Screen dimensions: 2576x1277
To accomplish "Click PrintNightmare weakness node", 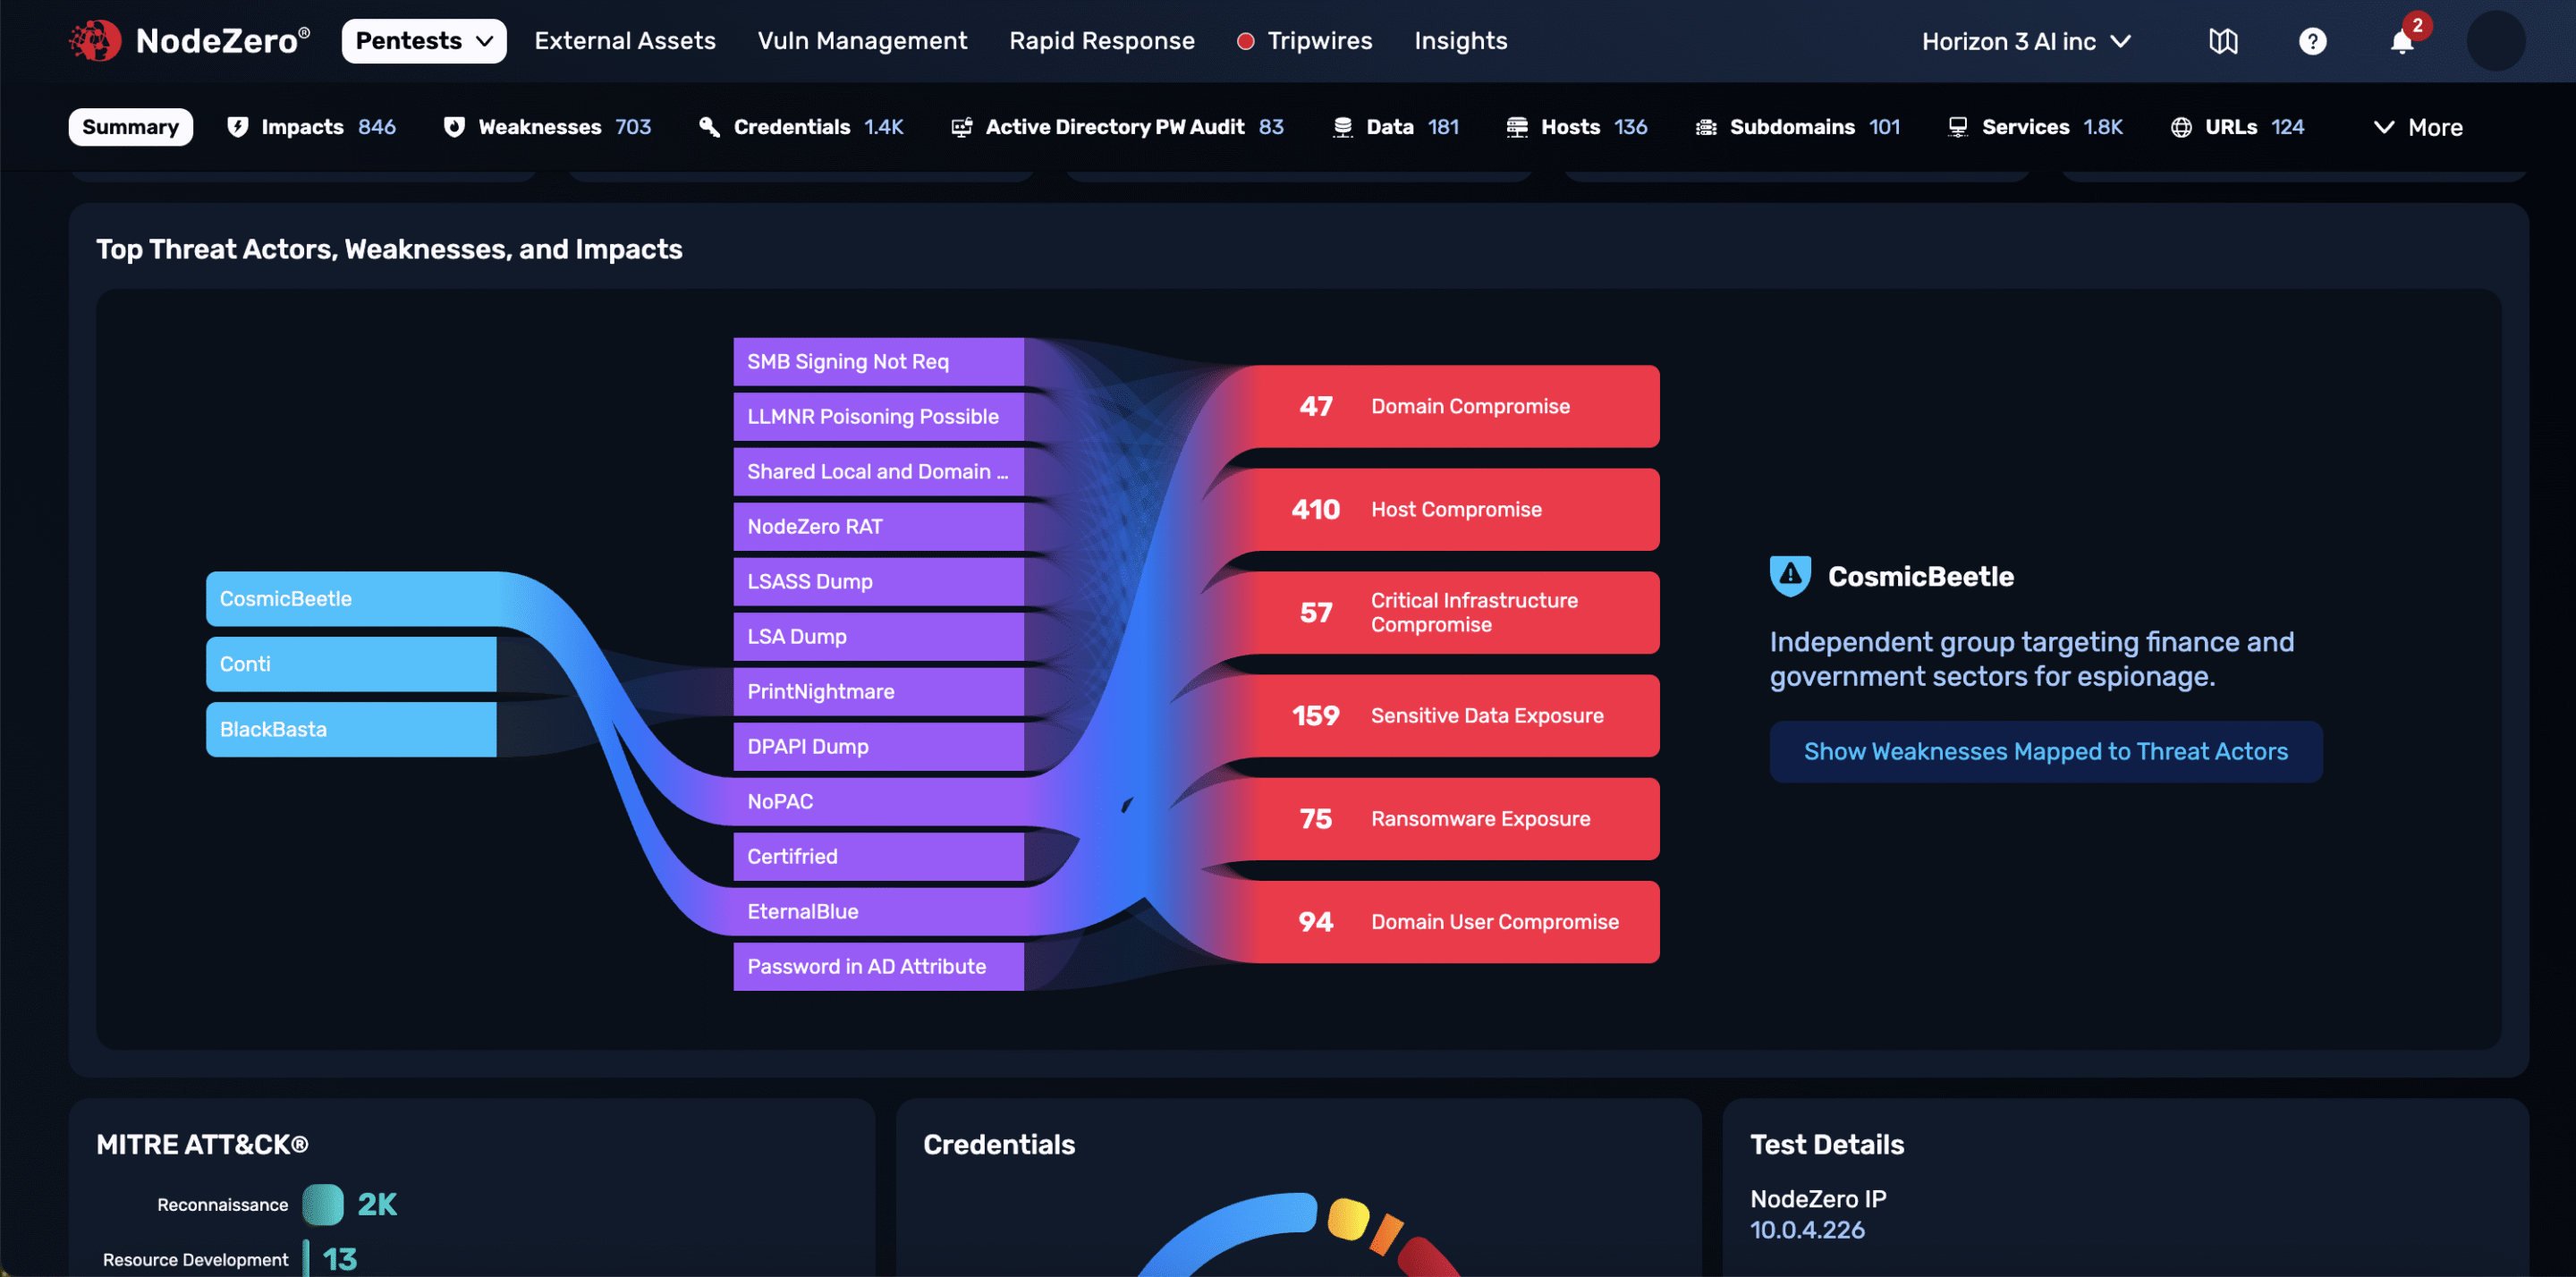I will point(878,691).
